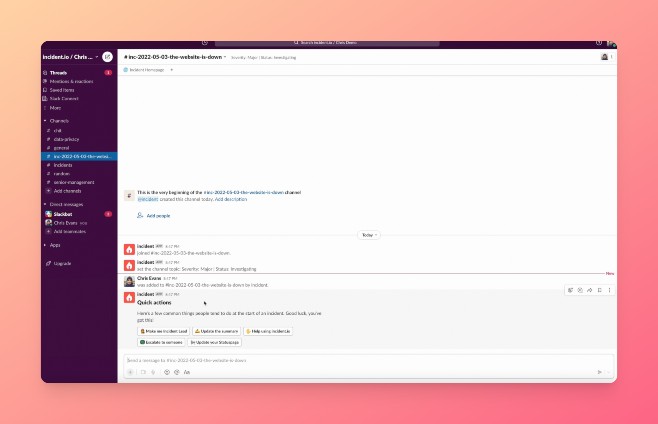
Task: Open more message actions menu
Action: tap(609, 290)
